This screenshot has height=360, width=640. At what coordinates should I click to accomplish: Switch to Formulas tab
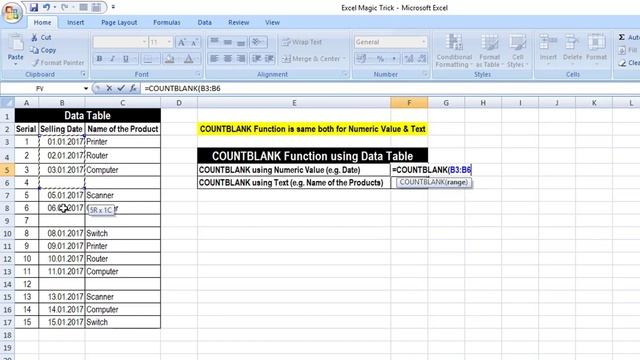tap(167, 22)
